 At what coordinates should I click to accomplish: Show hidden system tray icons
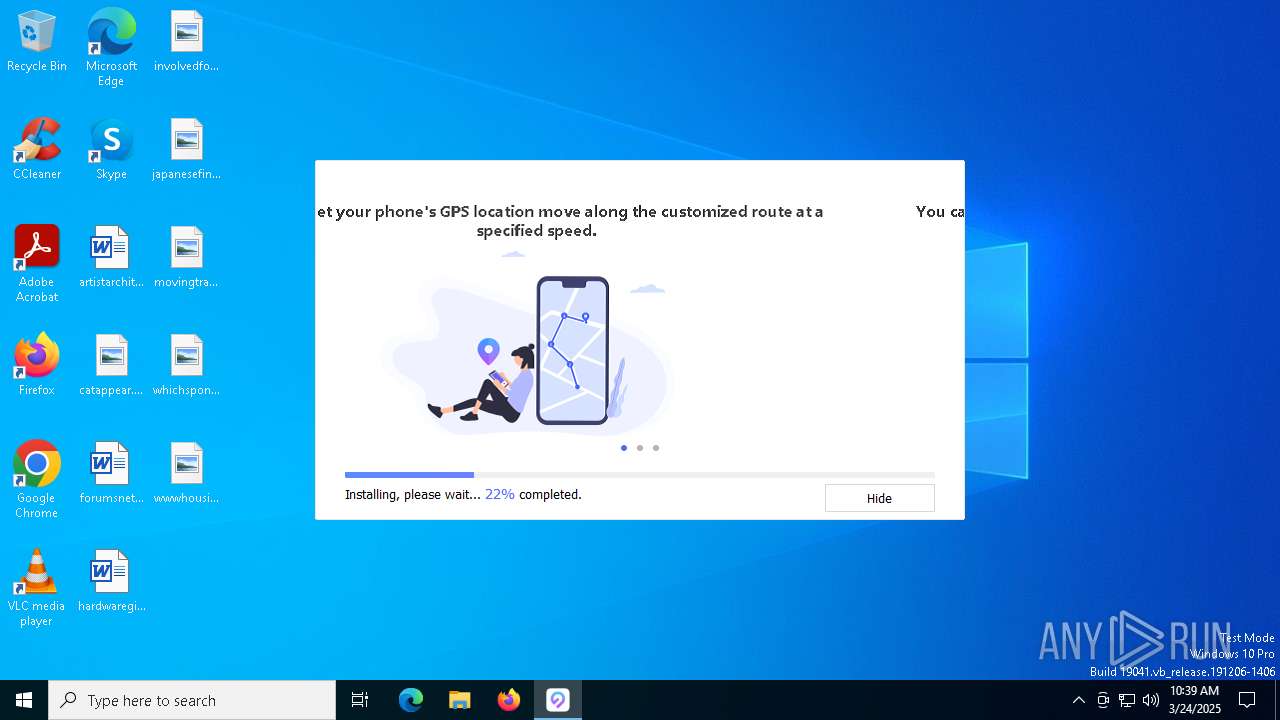(x=1078, y=700)
